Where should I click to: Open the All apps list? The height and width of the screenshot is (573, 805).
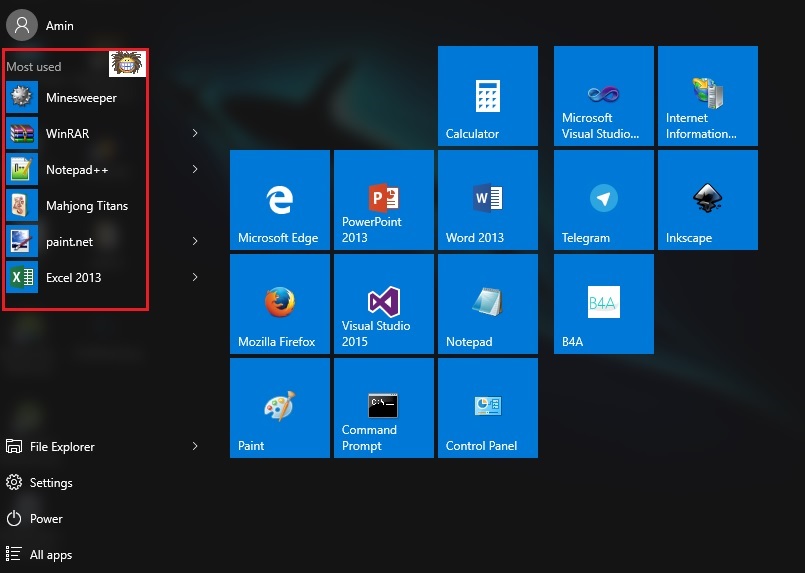point(50,554)
